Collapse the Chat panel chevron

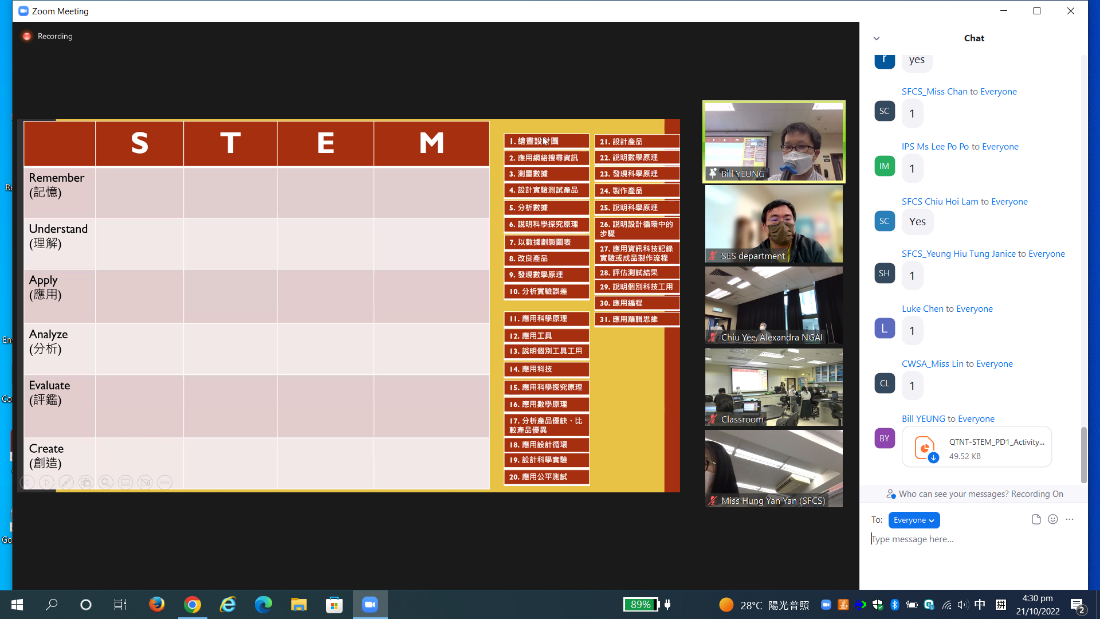coord(877,38)
